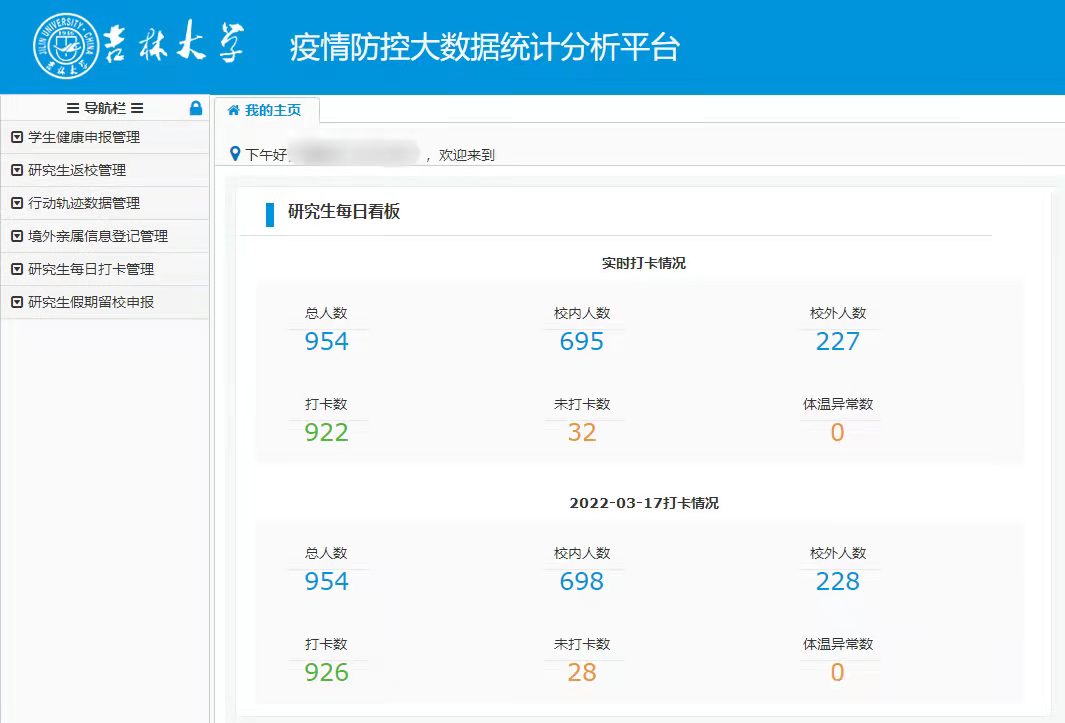This screenshot has height=723, width=1065.
Task: Click 2022-03-17 未打卡数 value 28
Action: pos(582,672)
